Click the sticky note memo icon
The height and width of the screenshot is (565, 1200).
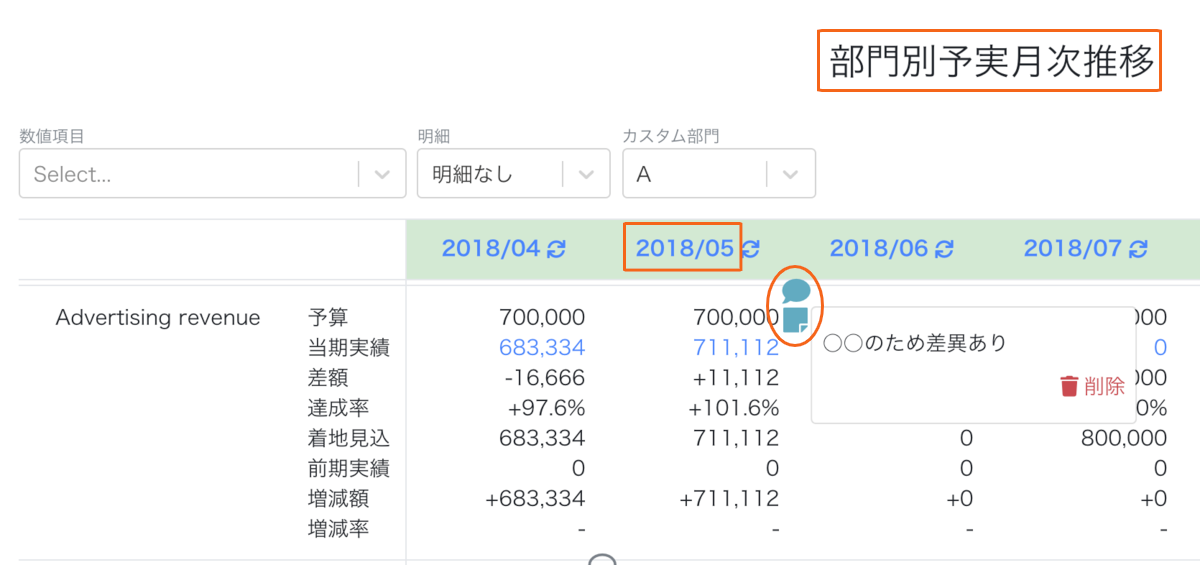(x=796, y=320)
